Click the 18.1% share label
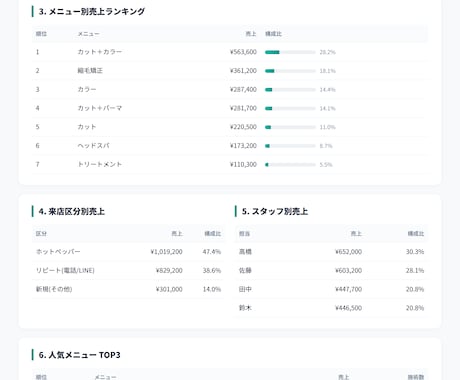Viewport: 460px width, 380px height. [x=327, y=71]
